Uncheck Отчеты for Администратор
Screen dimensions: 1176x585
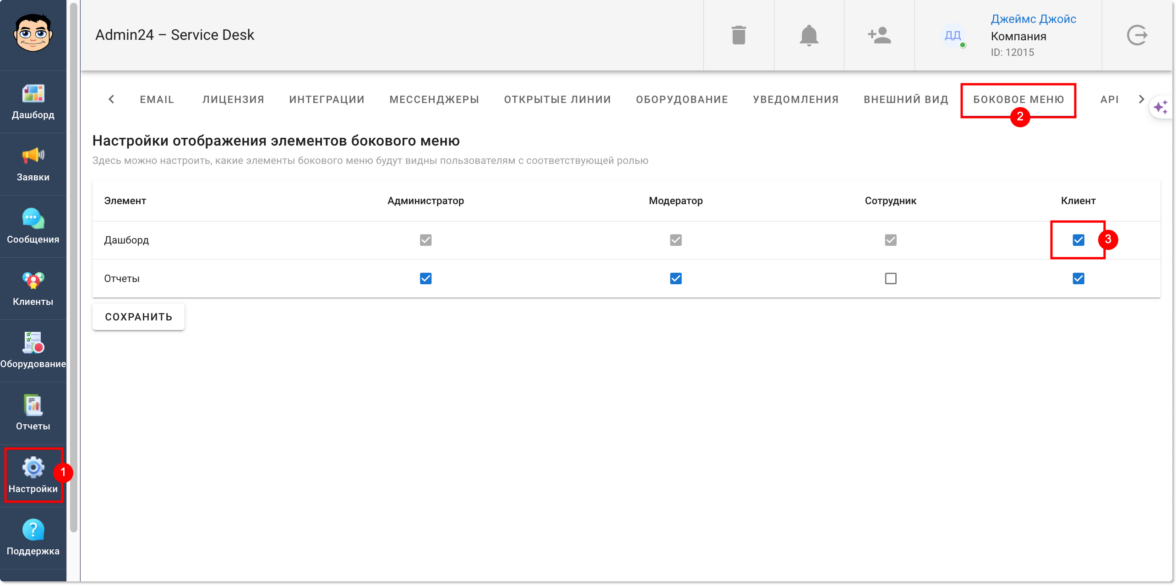(426, 279)
